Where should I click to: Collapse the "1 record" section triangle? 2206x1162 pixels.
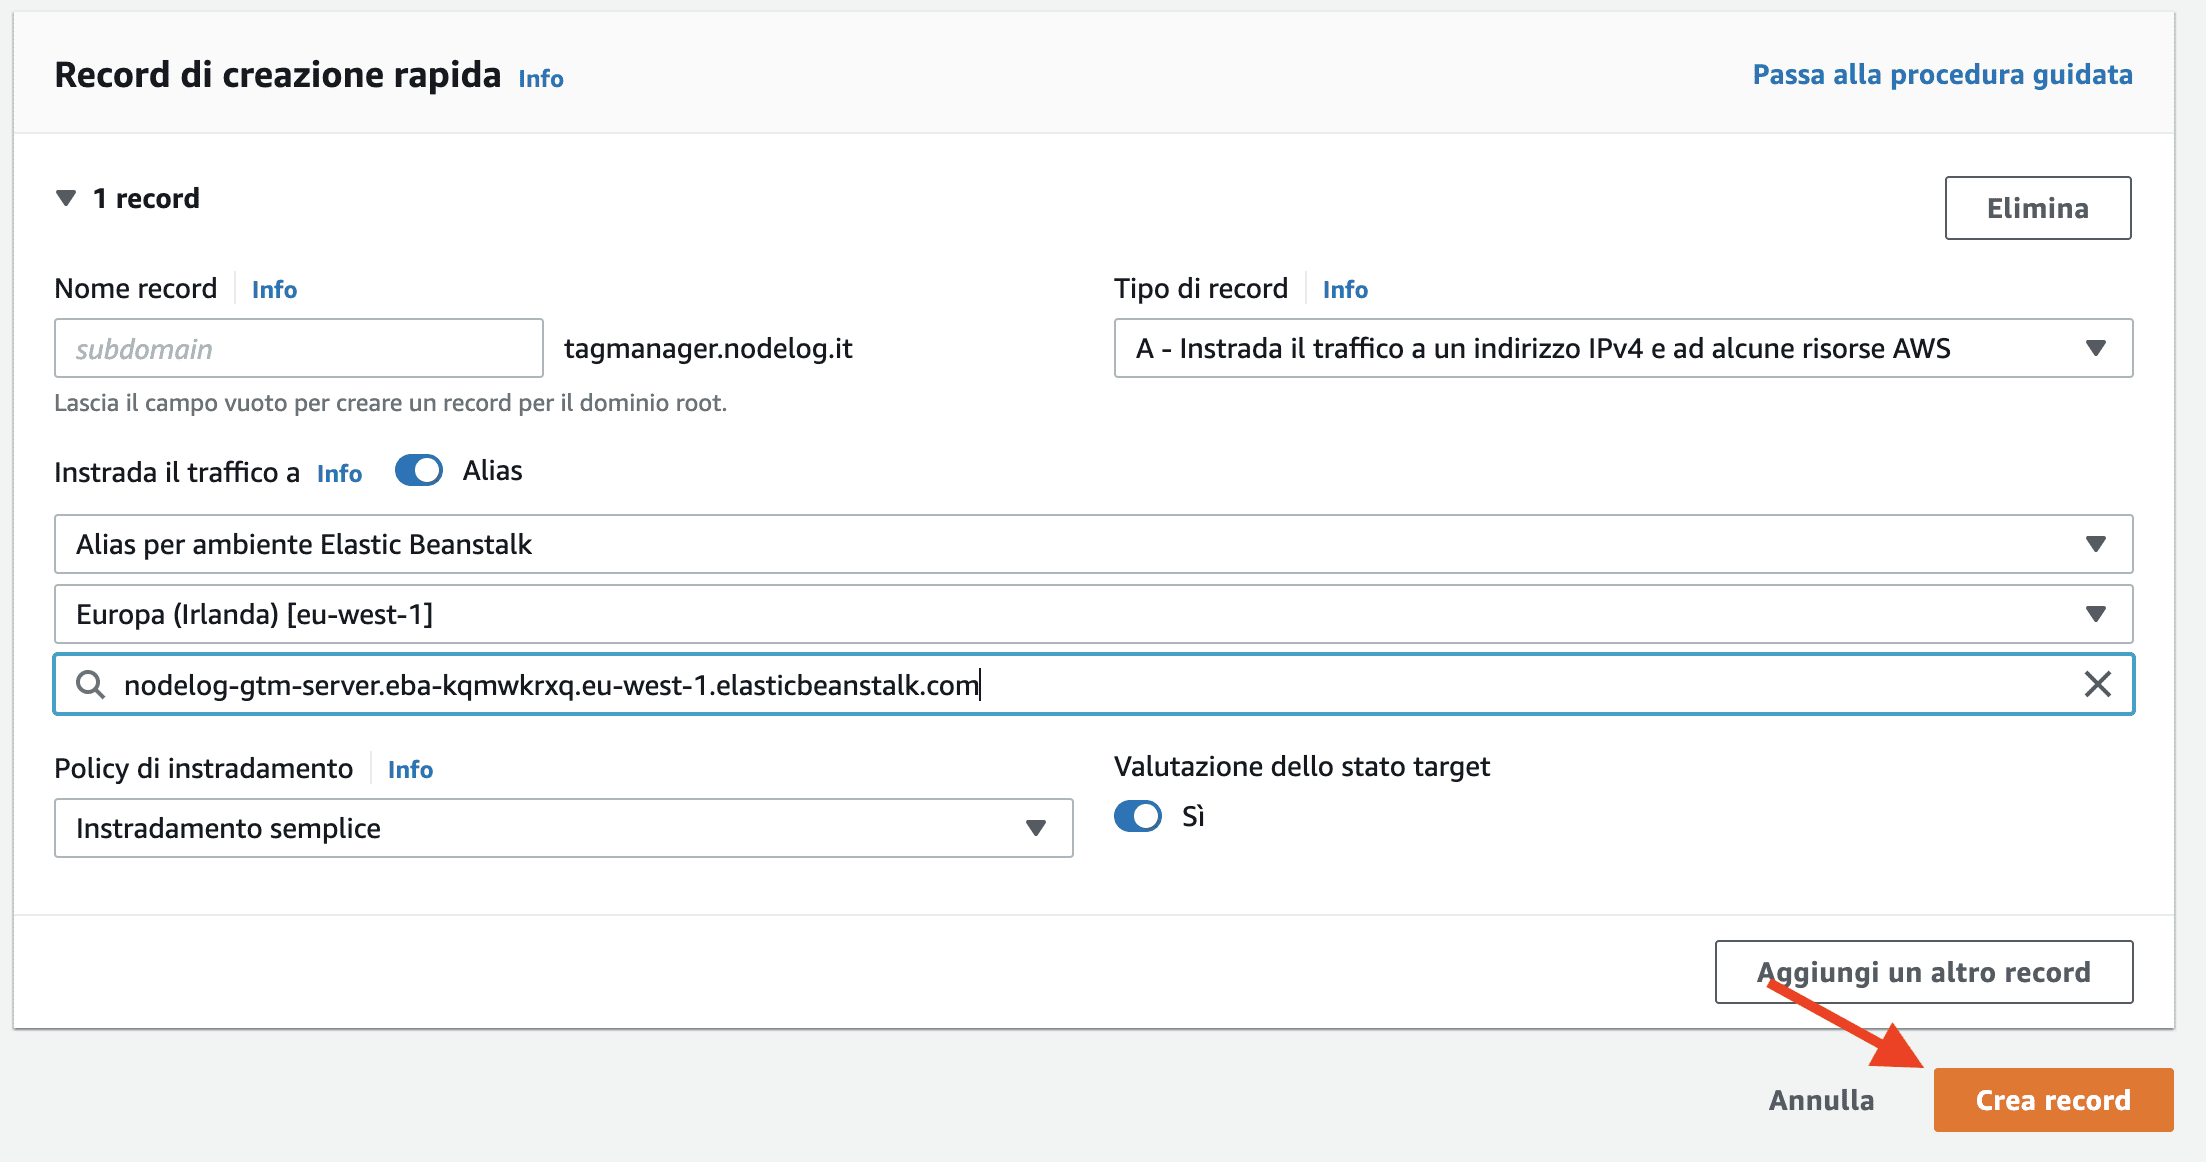65,197
